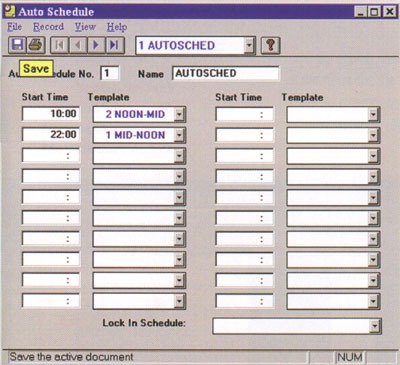Click the Save floppy disk icon
This screenshot has width=400, height=365.
(17, 45)
